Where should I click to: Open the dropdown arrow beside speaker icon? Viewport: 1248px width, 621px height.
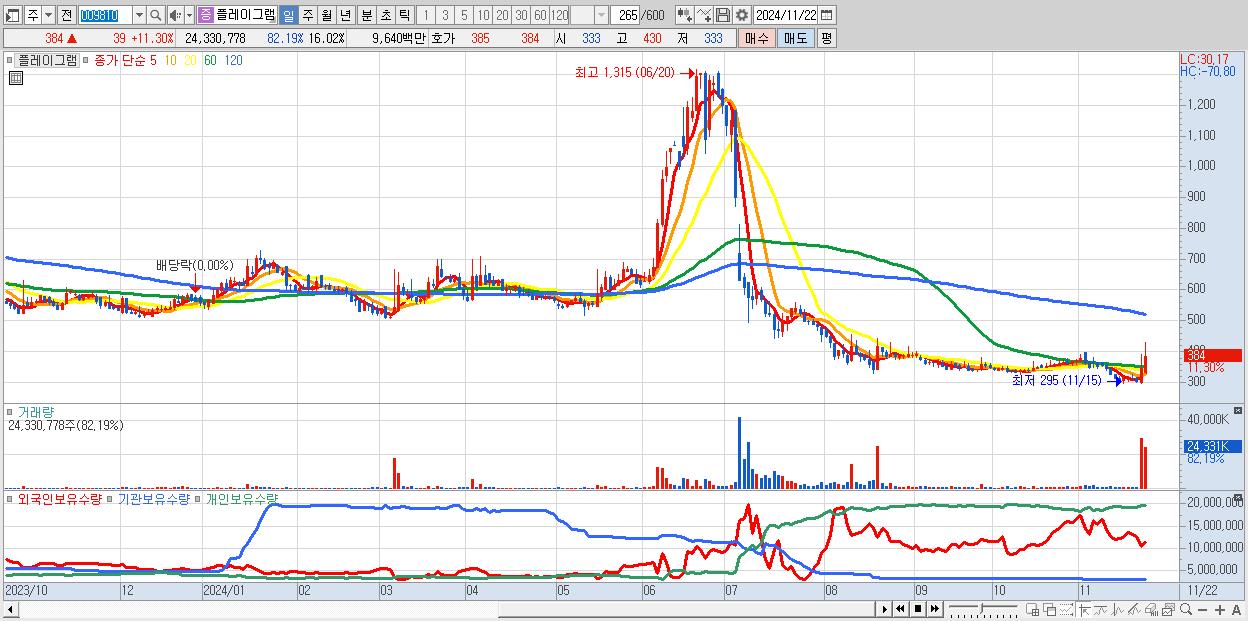pyautogui.click(x=189, y=15)
